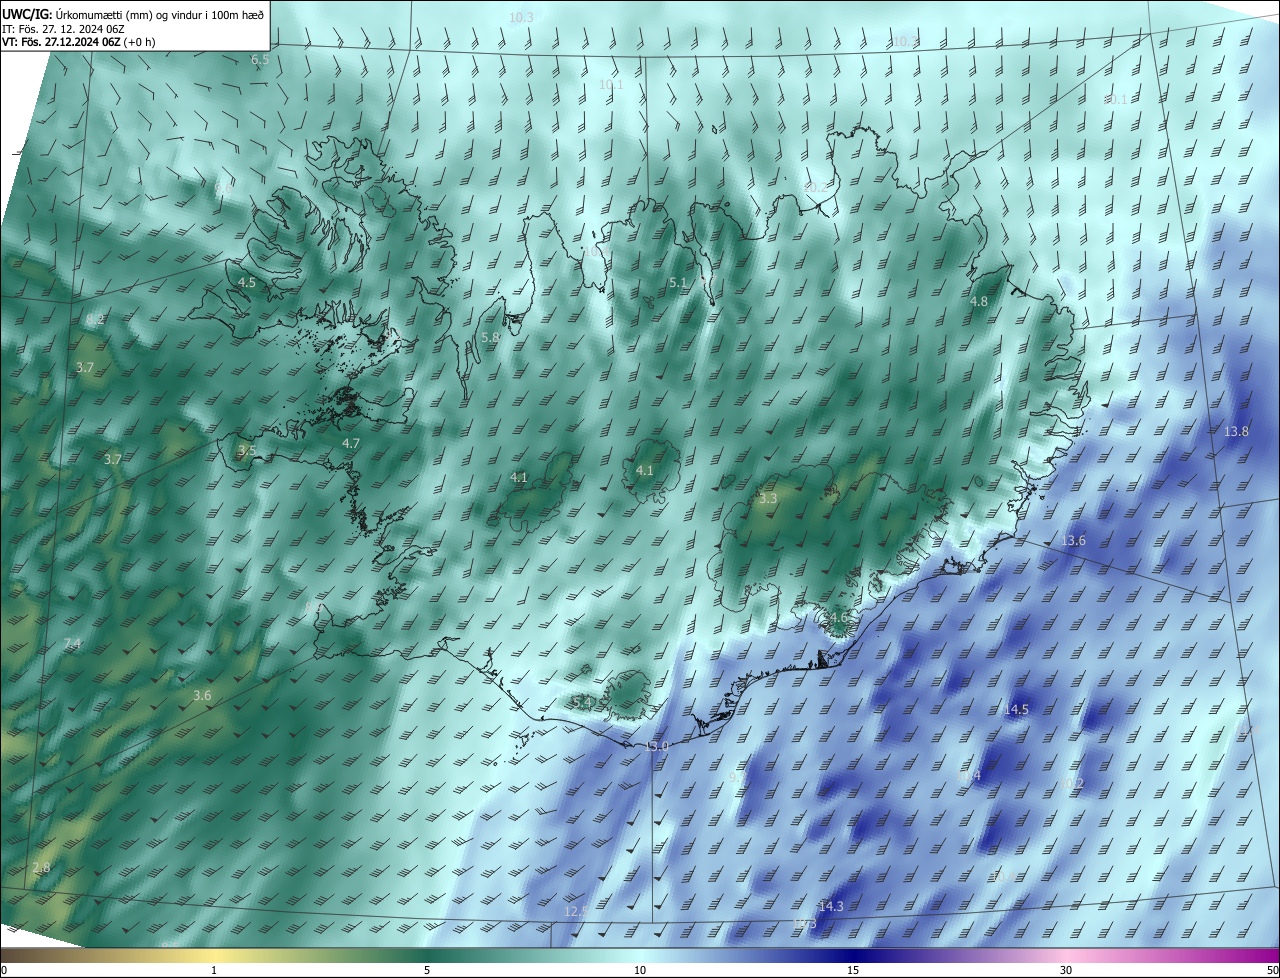Click the 10 label on the colour scale
Image resolution: width=1280 pixels, height=978 pixels.
(x=640, y=970)
